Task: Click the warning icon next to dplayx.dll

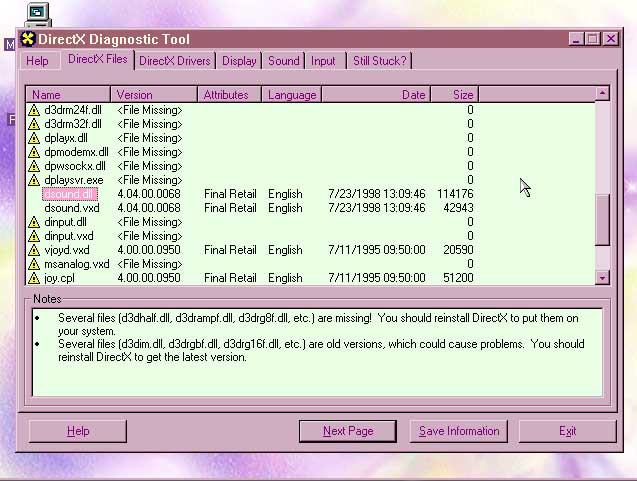Action: pos(34,138)
